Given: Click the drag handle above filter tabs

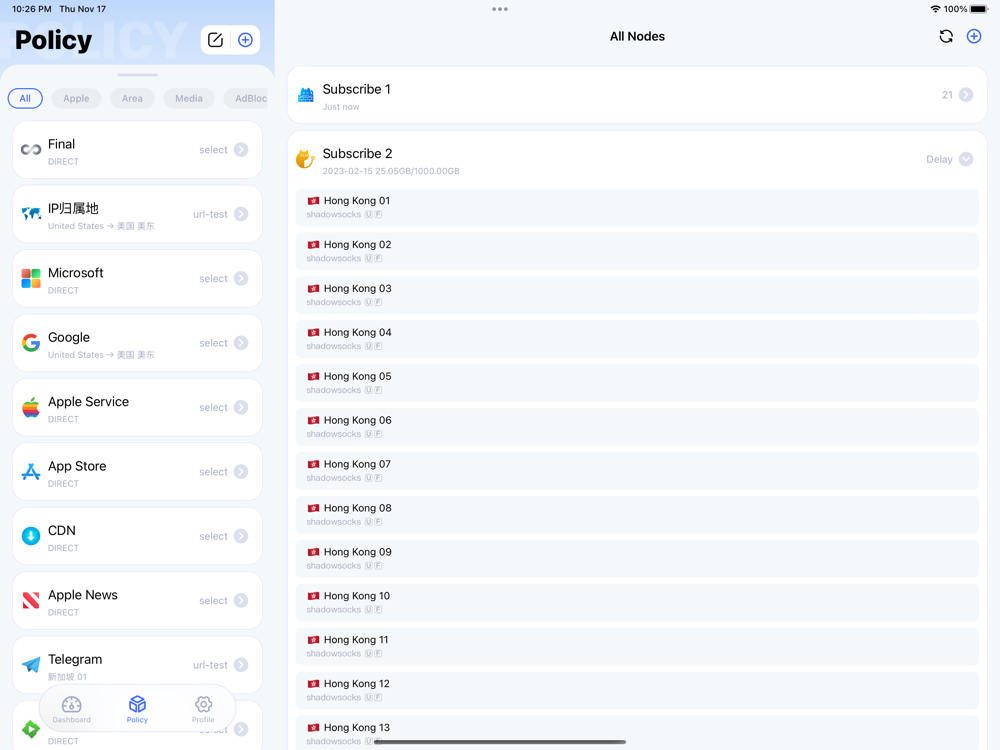Looking at the screenshot, I should pyautogui.click(x=137, y=75).
